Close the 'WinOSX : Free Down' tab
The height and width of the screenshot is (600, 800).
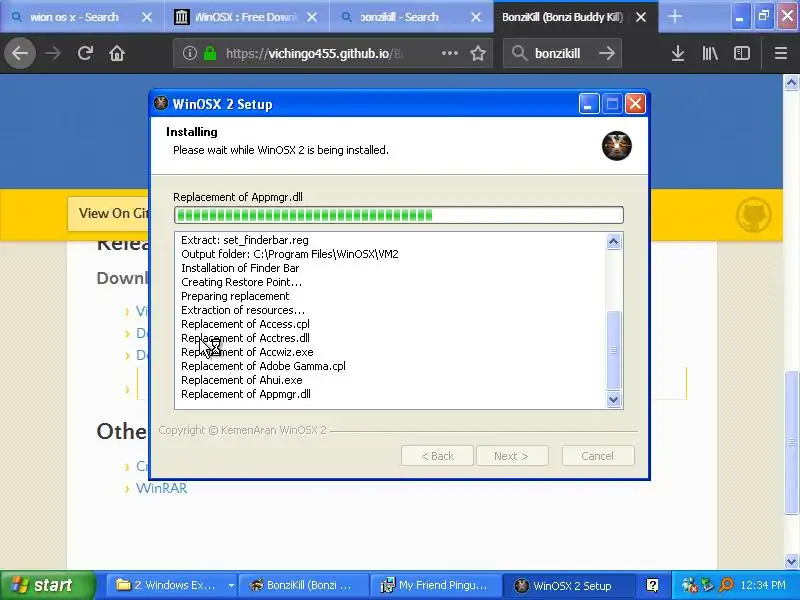point(312,17)
